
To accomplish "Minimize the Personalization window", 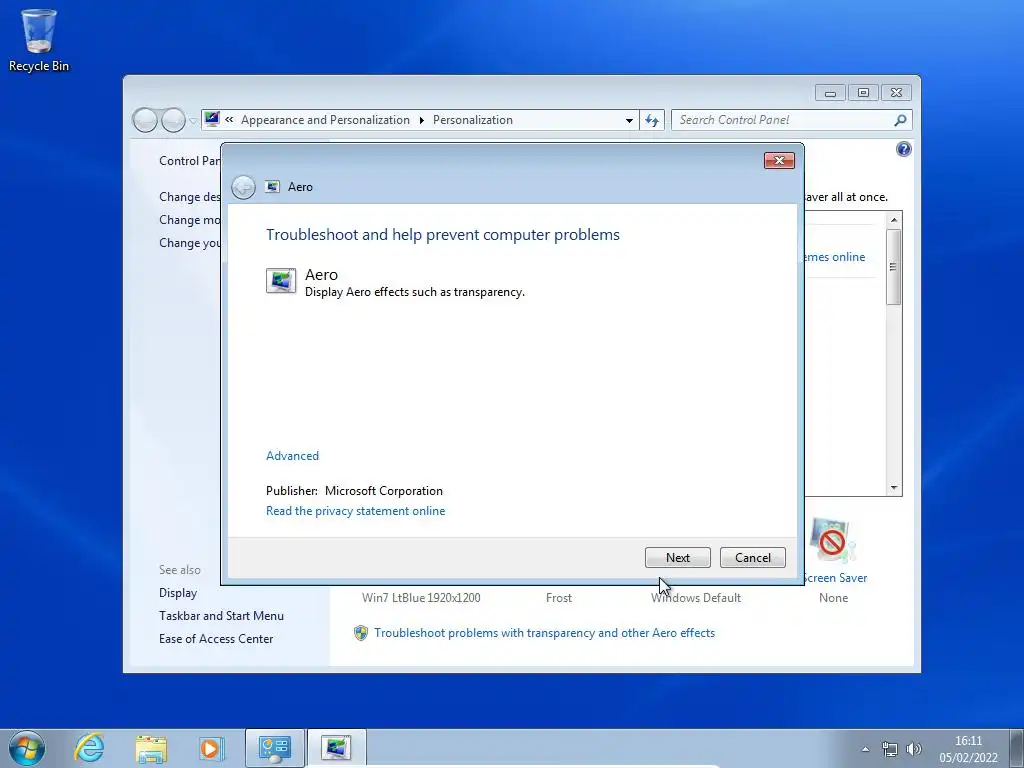I will (830, 93).
